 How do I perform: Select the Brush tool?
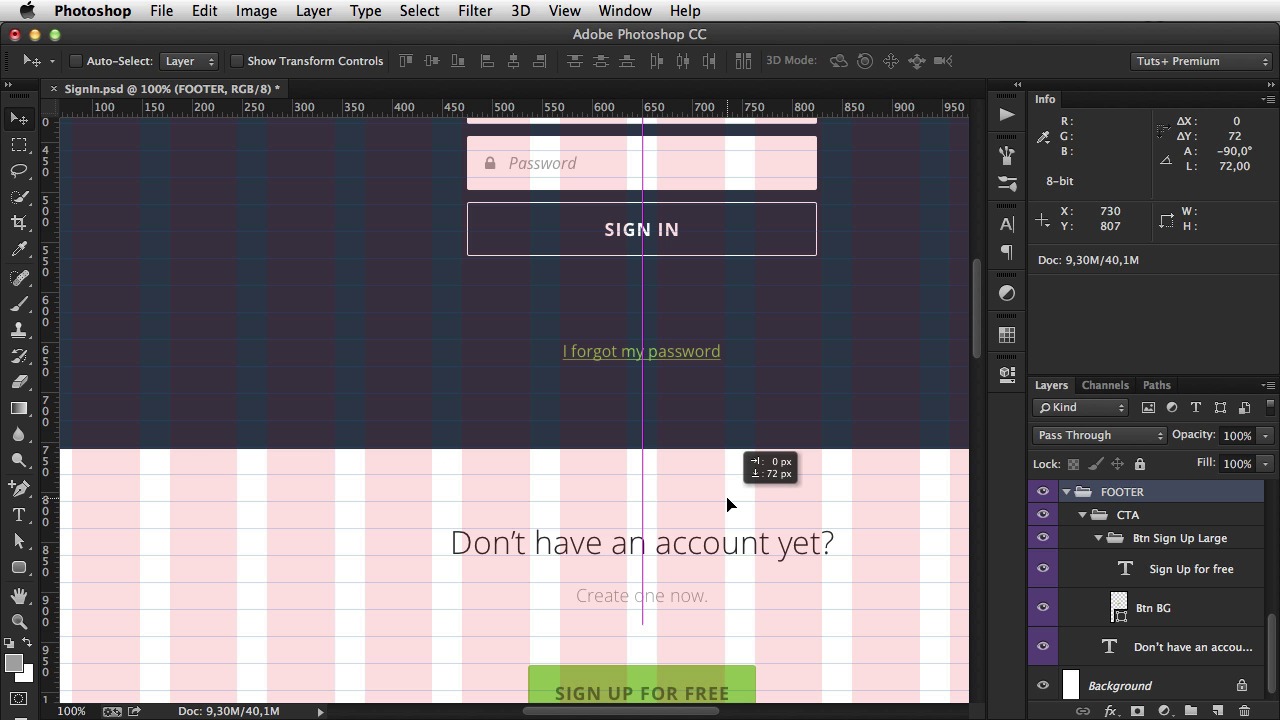click(x=19, y=304)
